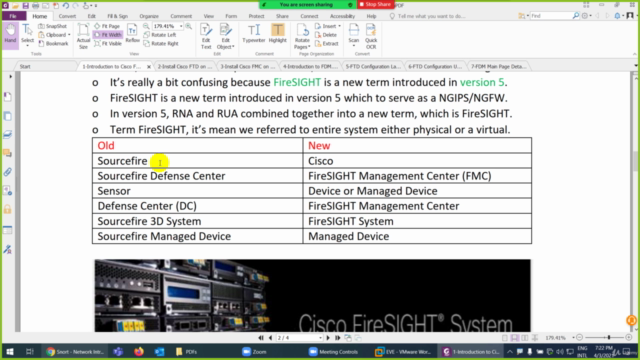Zoom in with the plus magnifier
This screenshot has width=640, height=360.
coord(189,26)
